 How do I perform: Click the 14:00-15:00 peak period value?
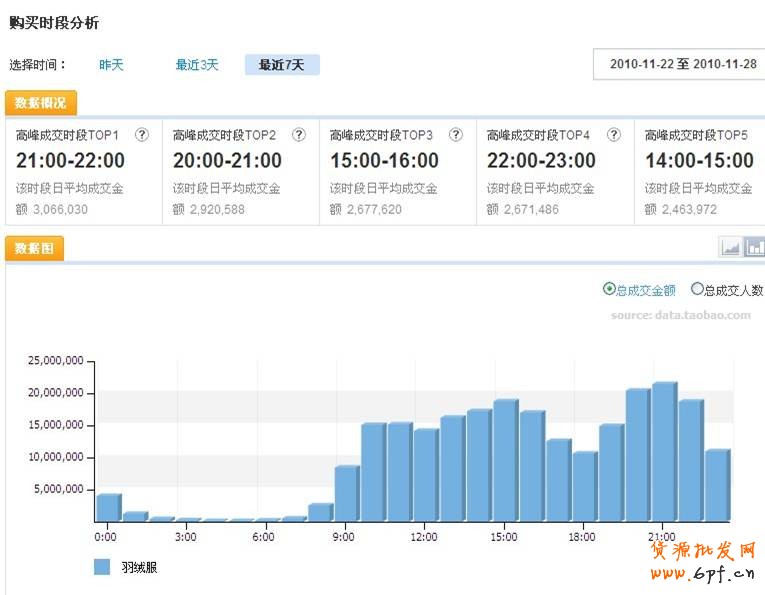click(700, 160)
